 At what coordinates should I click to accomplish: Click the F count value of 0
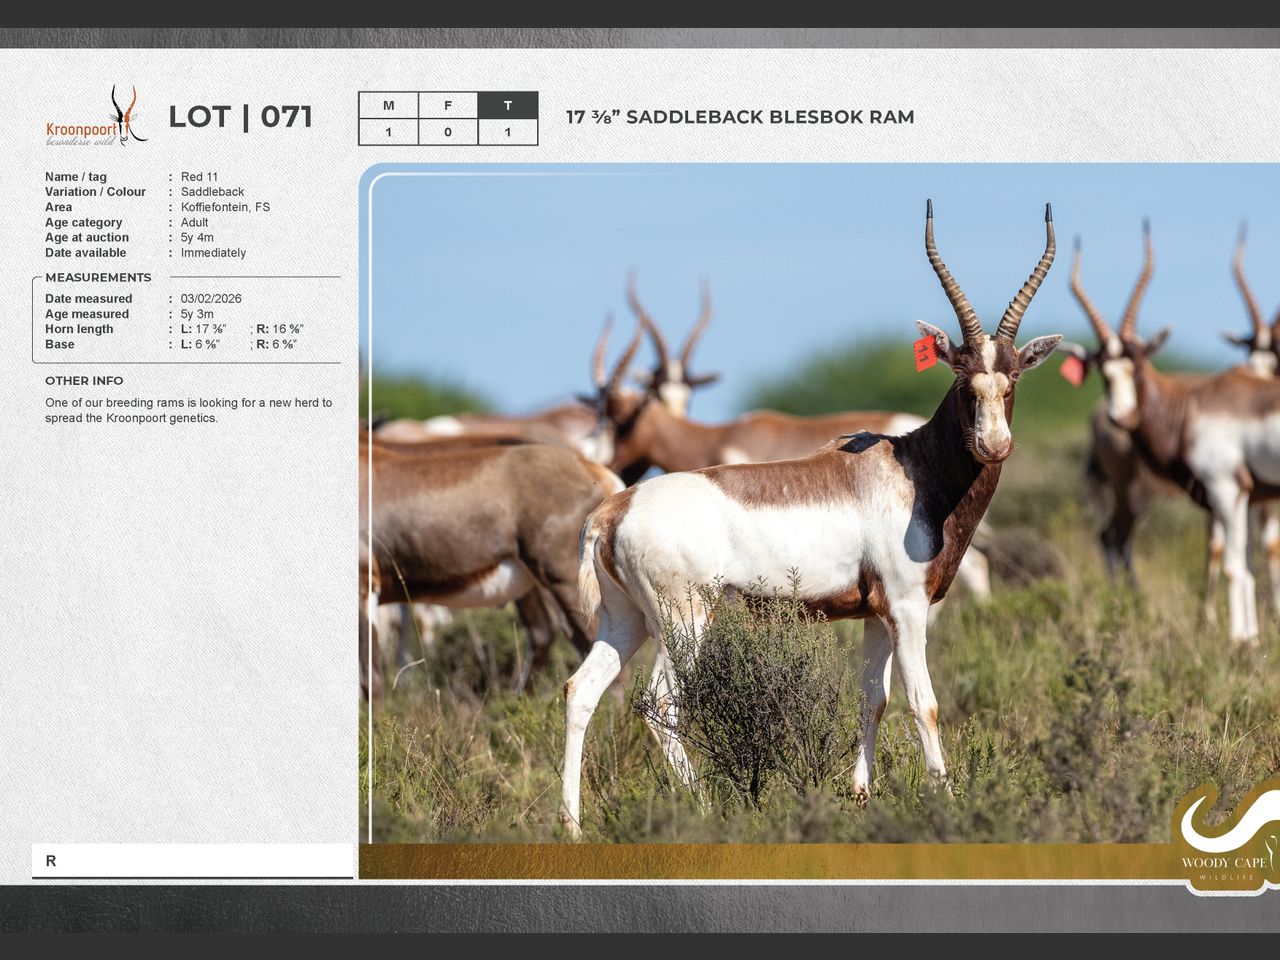coord(448,132)
